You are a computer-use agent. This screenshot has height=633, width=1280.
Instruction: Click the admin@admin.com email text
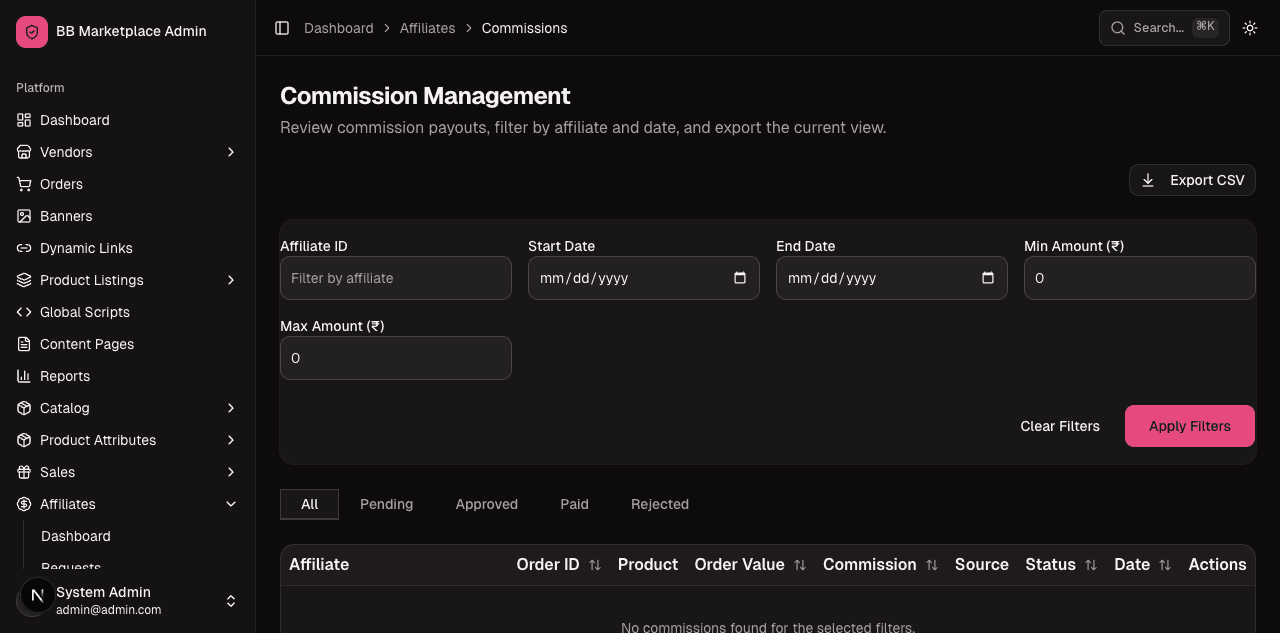click(108, 610)
